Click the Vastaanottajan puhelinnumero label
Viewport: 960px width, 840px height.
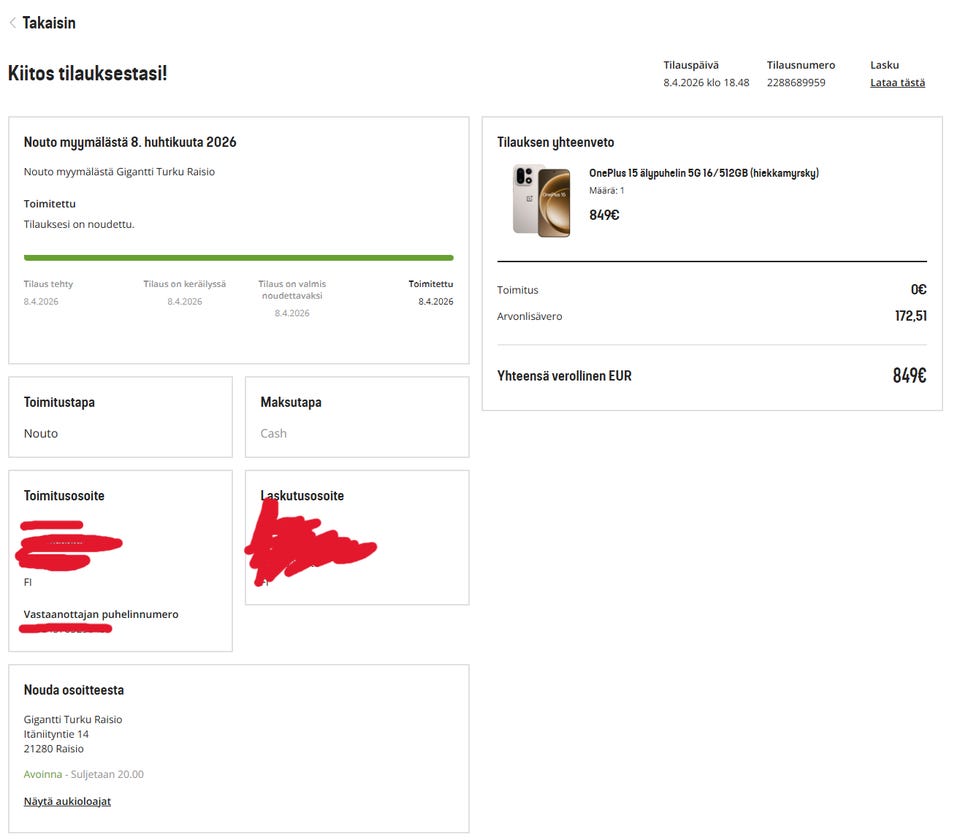101,614
